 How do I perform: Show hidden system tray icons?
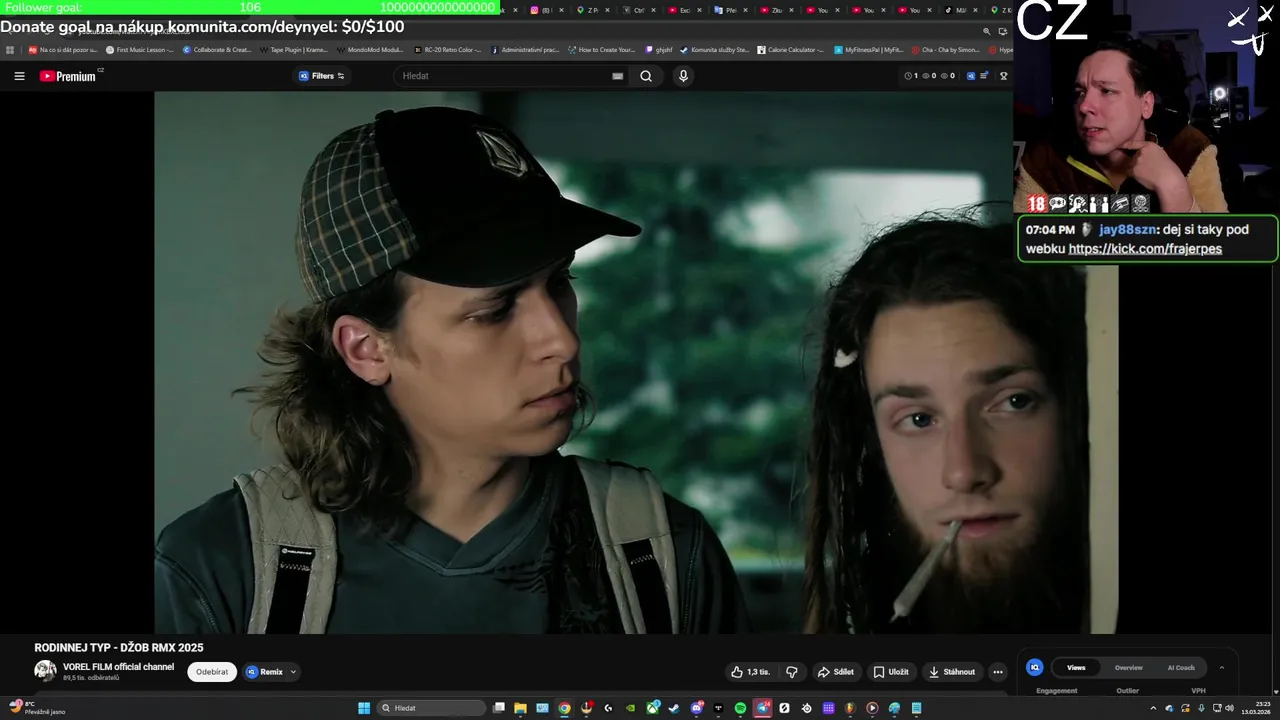tap(1154, 708)
